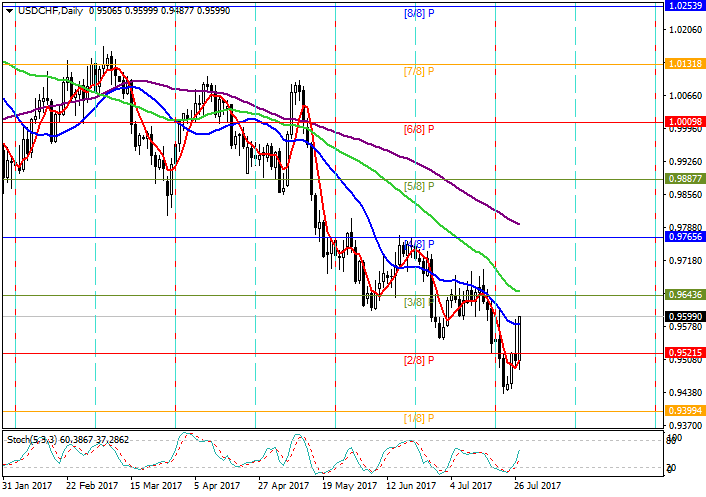The height and width of the screenshot is (497, 706).
Task: Click the 12 Jun 2017 date label
Action: coord(411,486)
